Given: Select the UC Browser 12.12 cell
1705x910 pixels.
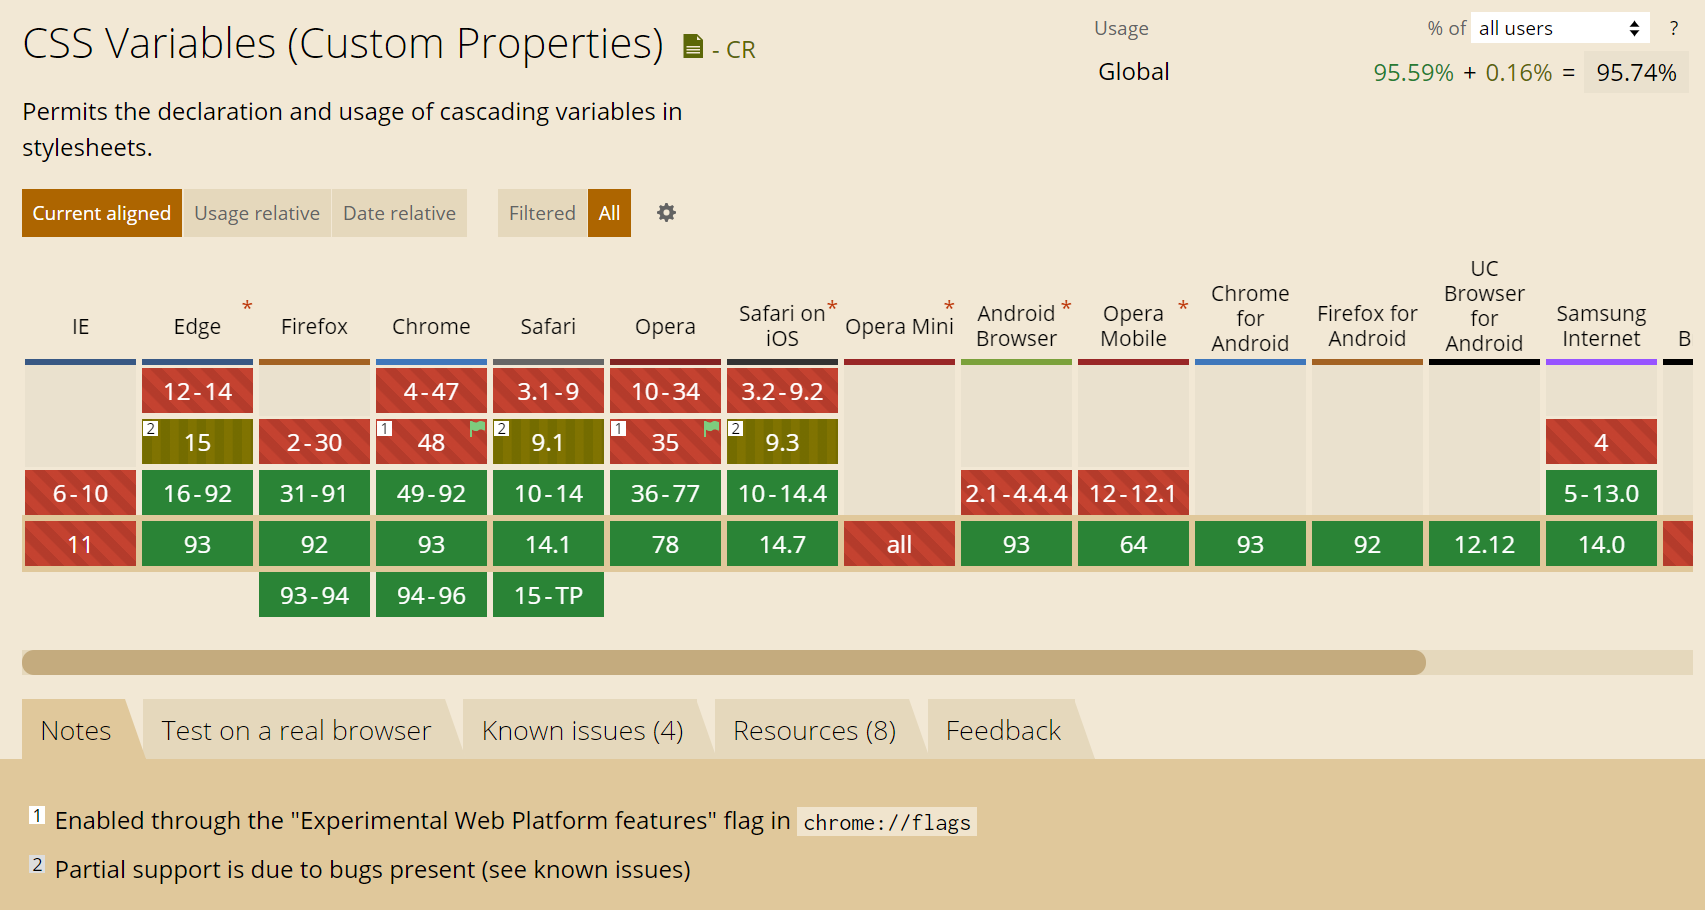Looking at the screenshot, I should click(x=1484, y=544).
